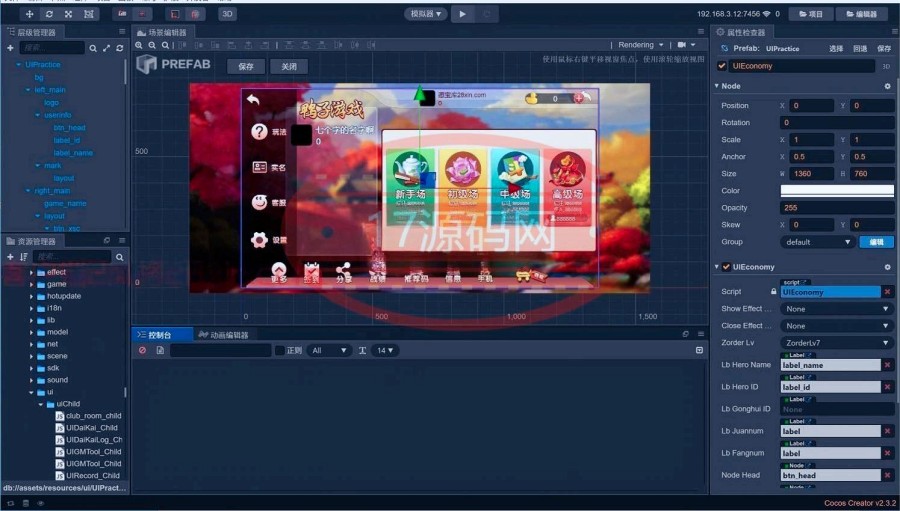Image resolution: width=900 pixels, height=511 pixels.
Task: Add an asset with the assets plus icon
Action: 10,257
